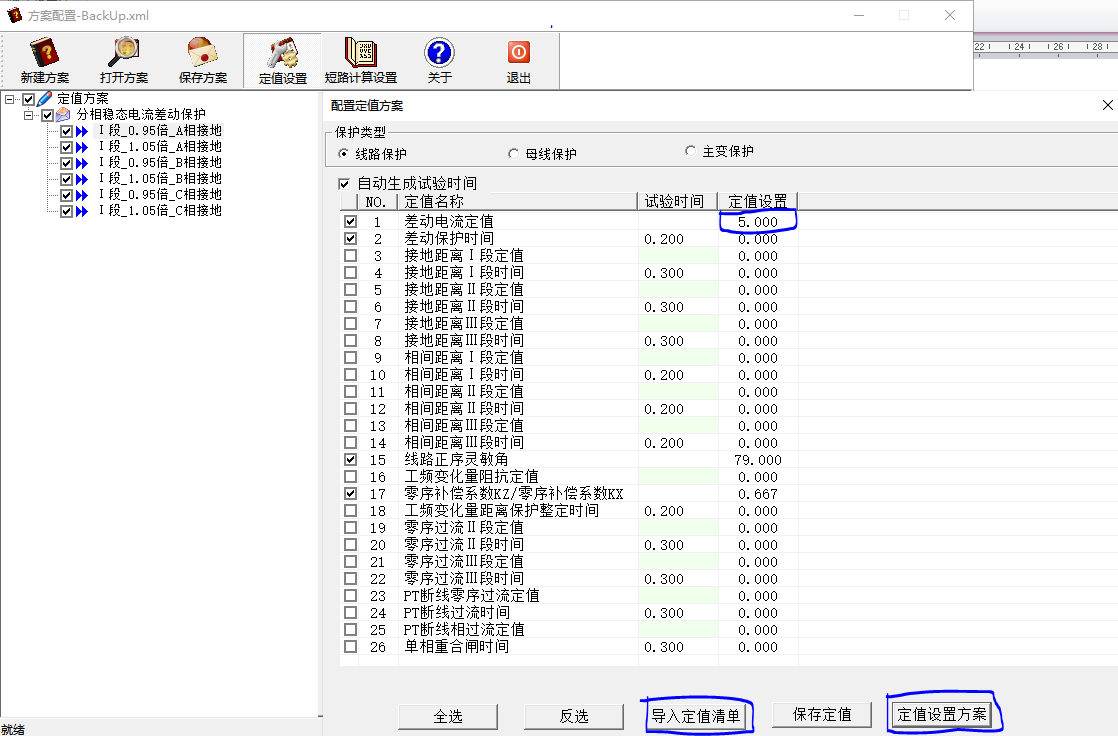The height and width of the screenshot is (736, 1118).
Task: Open 定值设置 from the toolbar
Action: pos(282,60)
